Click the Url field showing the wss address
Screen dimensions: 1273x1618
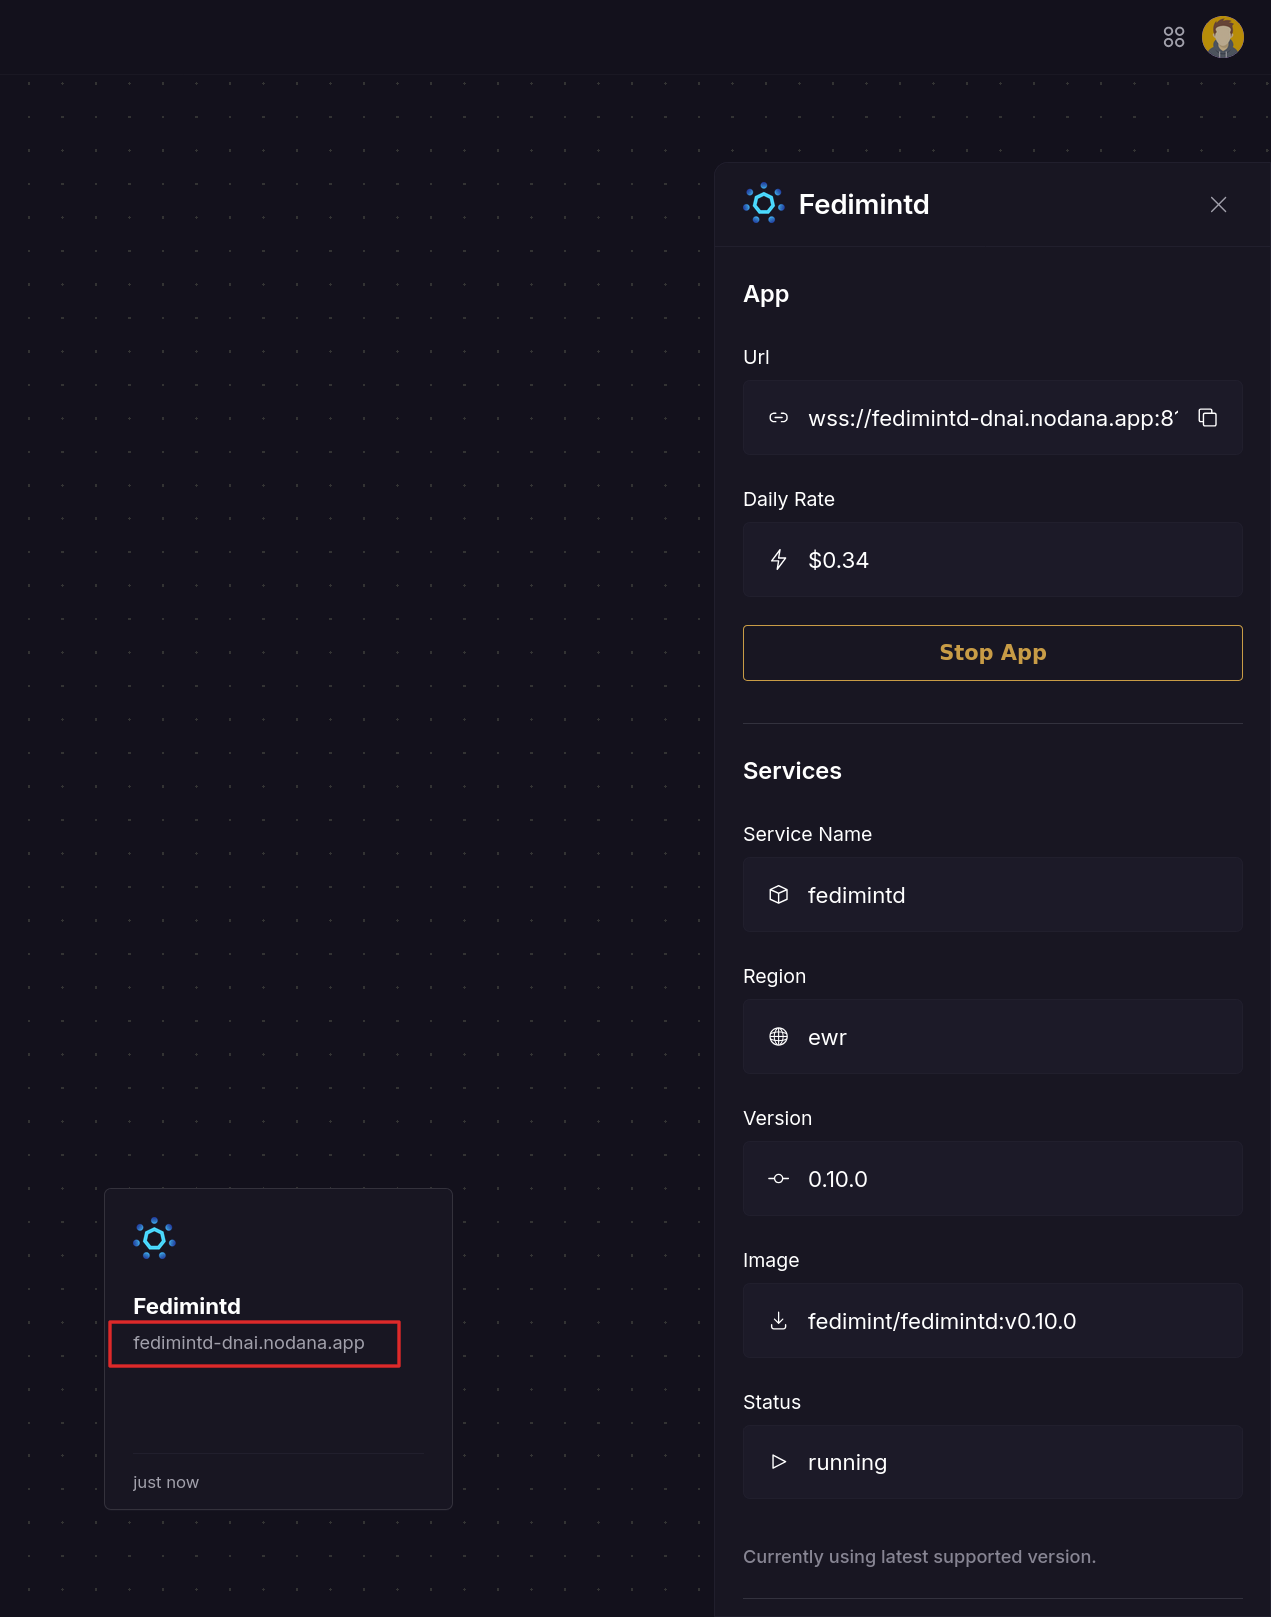pos(991,417)
